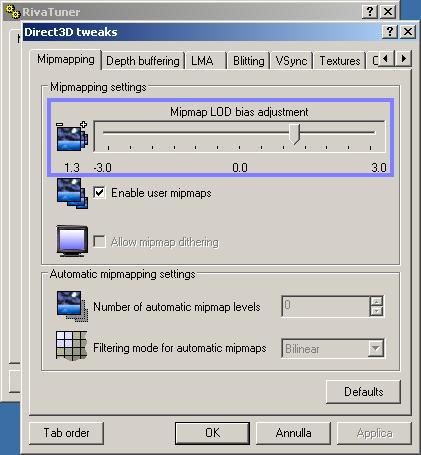Click the Direct3D tweaks help question button
The image size is (421, 455).
pos(390,32)
